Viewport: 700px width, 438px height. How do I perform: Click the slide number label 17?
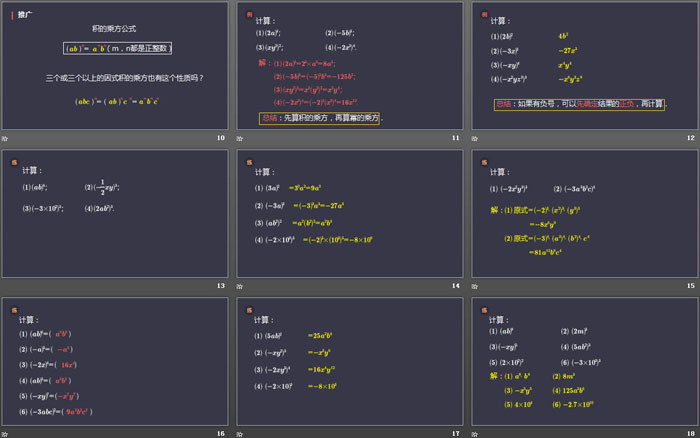coord(455,434)
